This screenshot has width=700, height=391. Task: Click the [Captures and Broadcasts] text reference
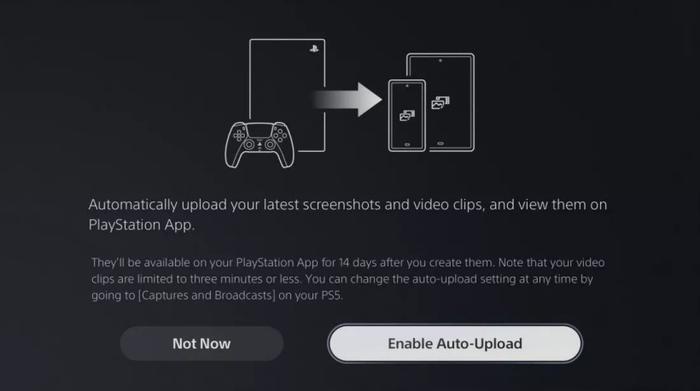[x=207, y=295]
